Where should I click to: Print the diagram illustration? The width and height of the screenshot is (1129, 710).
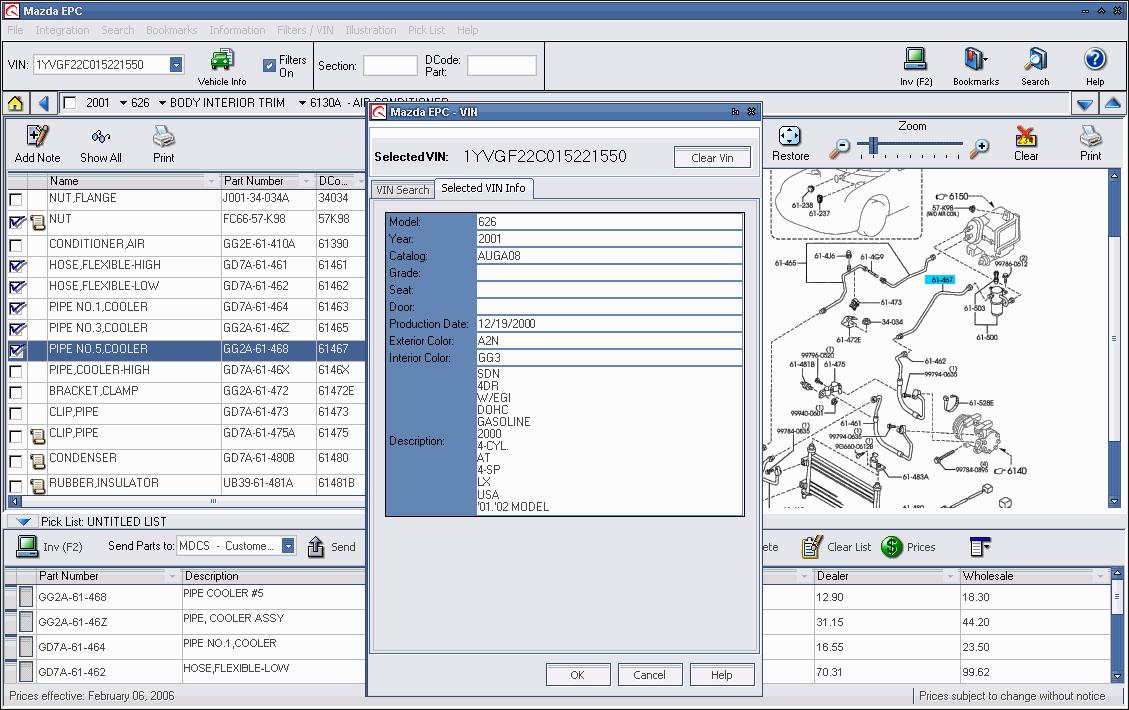point(1090,135)
